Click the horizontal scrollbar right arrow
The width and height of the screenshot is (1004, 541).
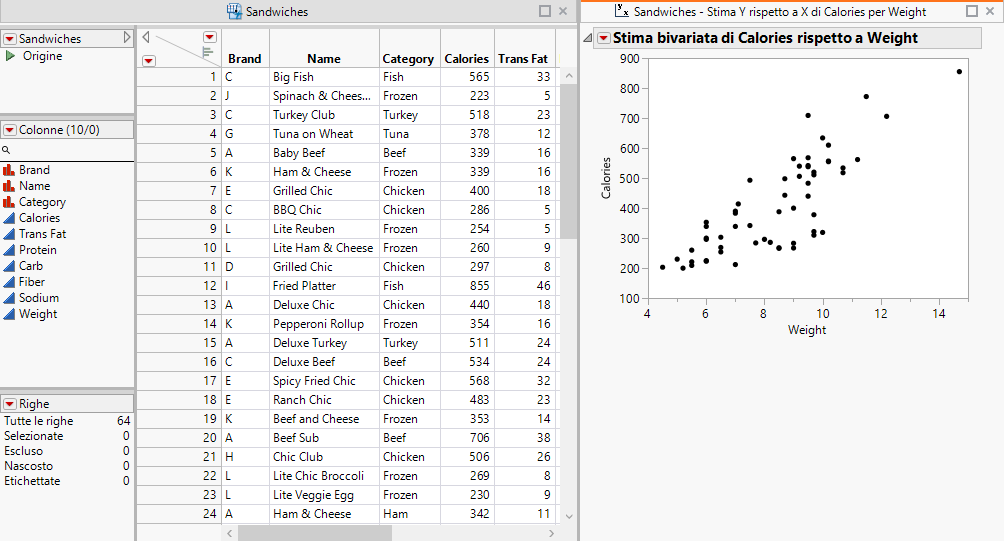click(x=551, y=533)
